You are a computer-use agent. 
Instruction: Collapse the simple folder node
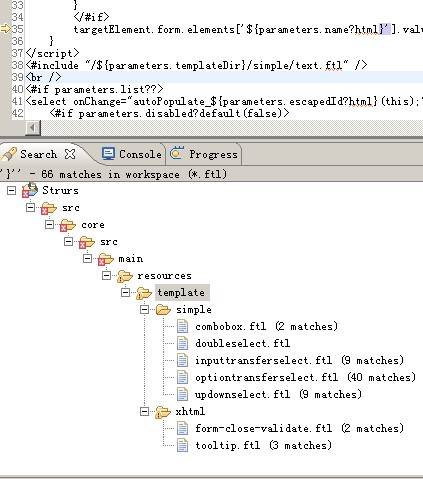[144, 310]
